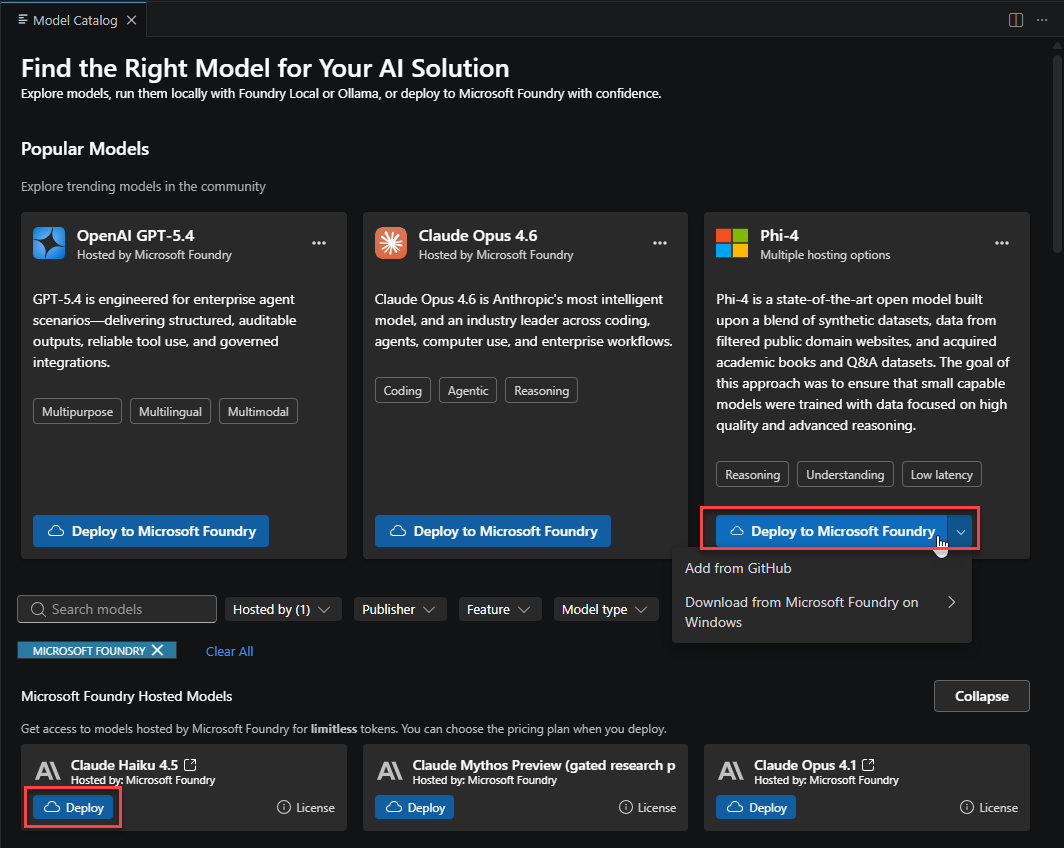This screenshot has width=1064, height=848.
Task: Open Claude Opus 4.6 card options menu
Action: click(x=660, y=243)
